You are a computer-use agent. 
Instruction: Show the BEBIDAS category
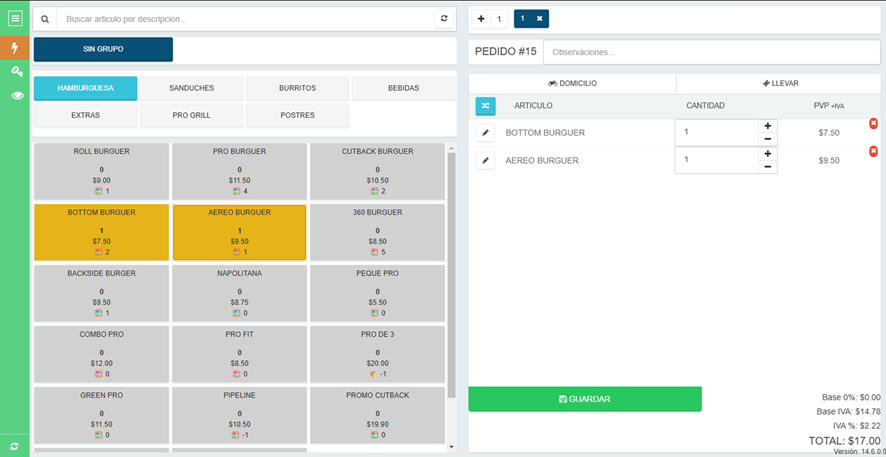[403, 88]
